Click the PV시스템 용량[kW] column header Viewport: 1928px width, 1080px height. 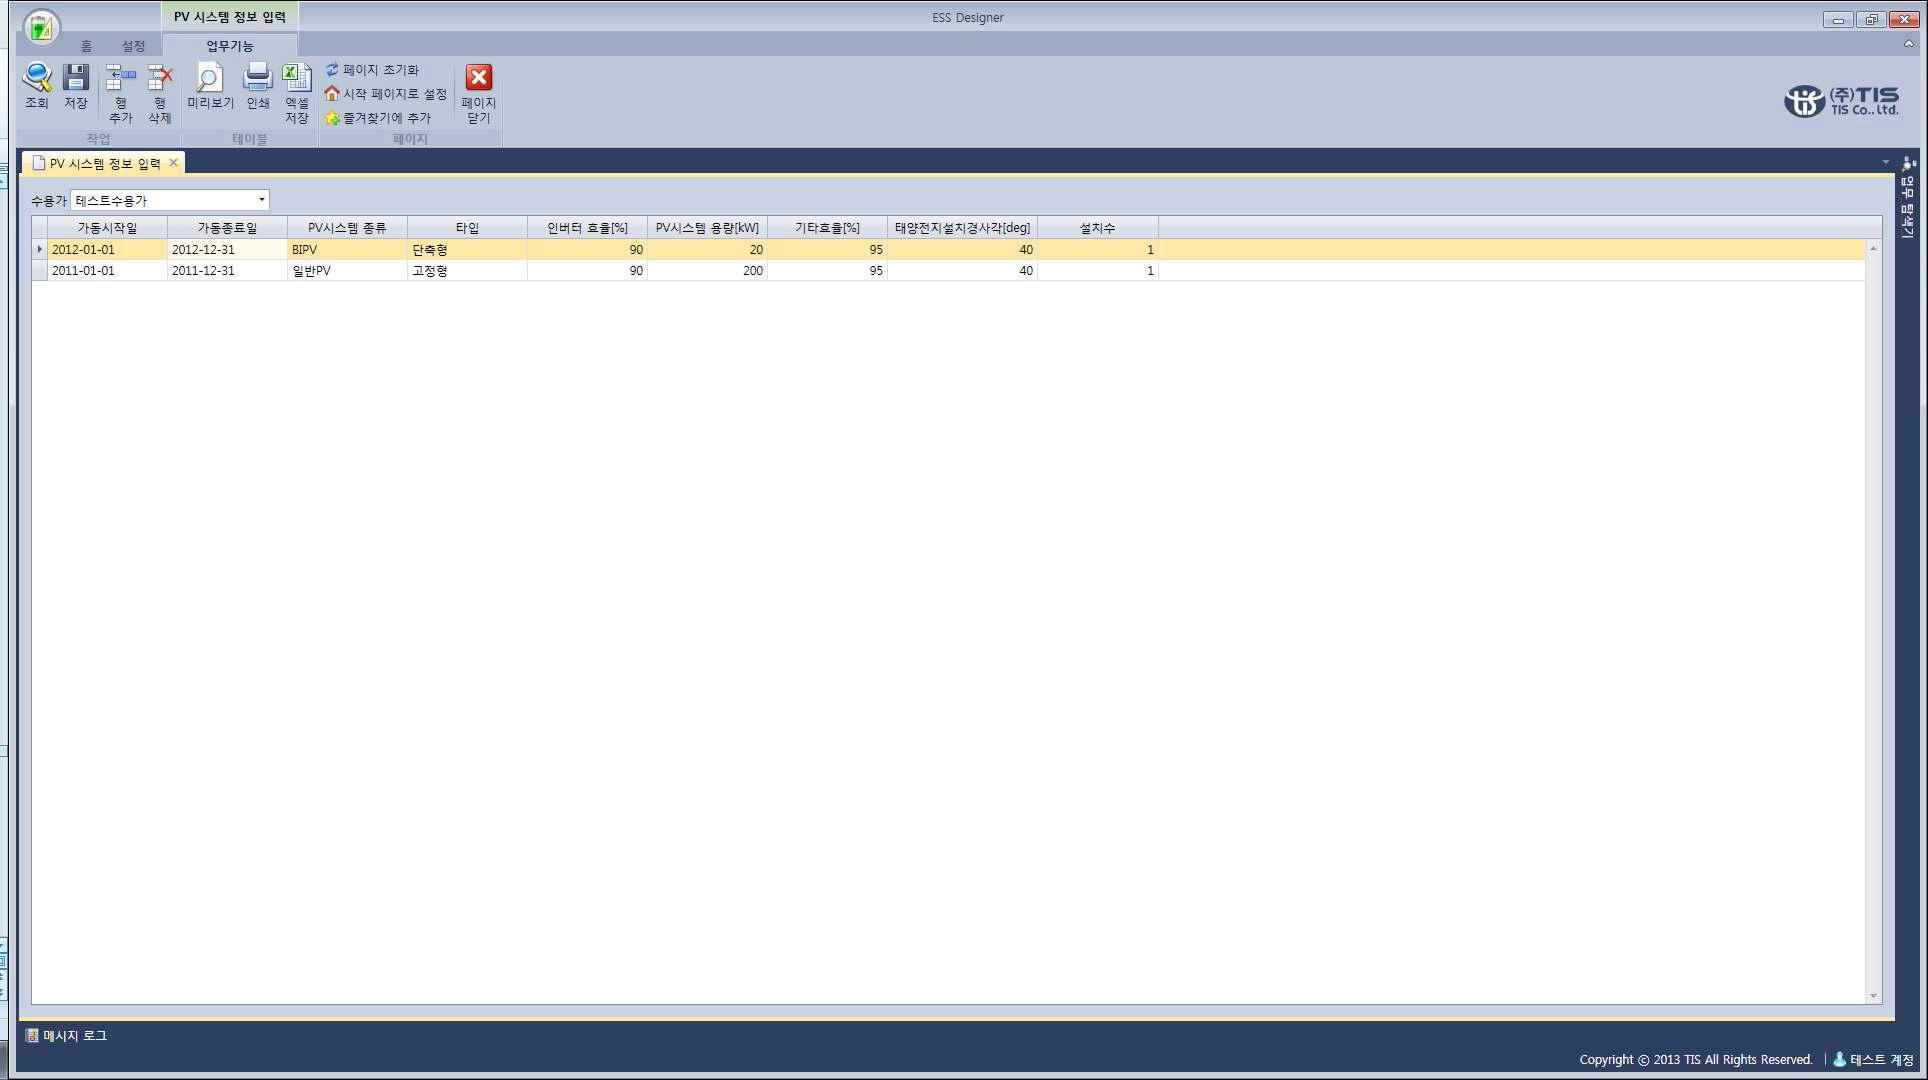point(707,228)
